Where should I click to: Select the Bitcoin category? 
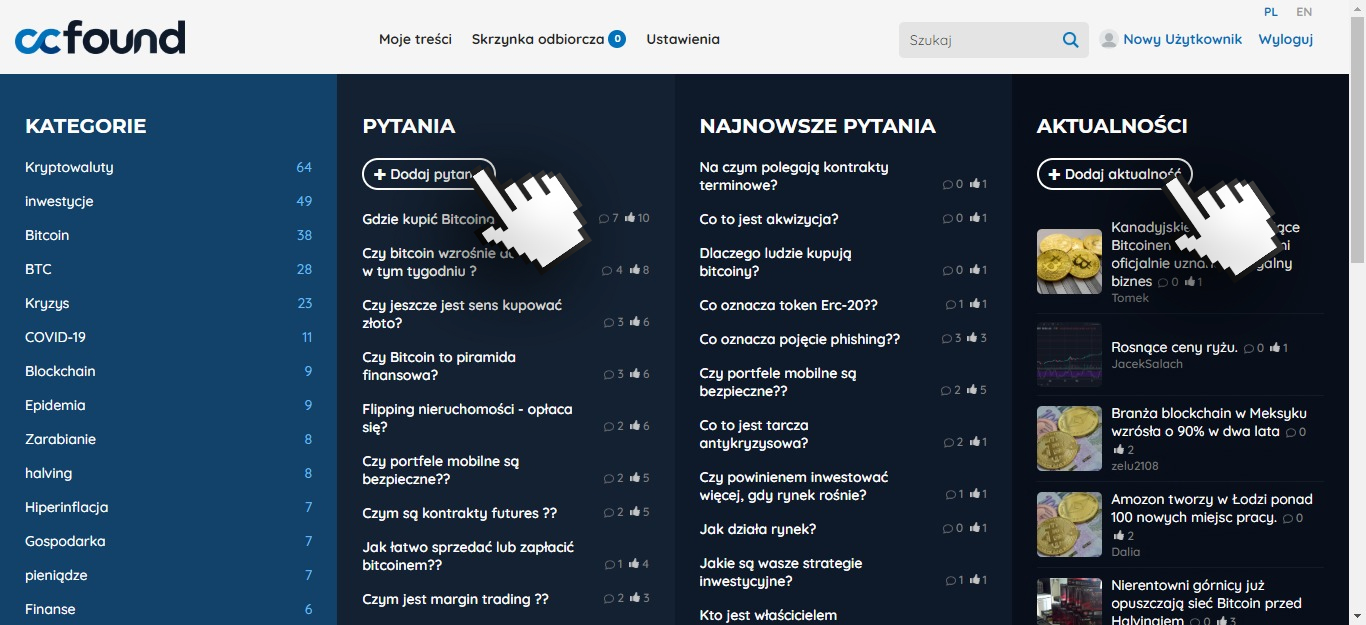tap(47, 235)
